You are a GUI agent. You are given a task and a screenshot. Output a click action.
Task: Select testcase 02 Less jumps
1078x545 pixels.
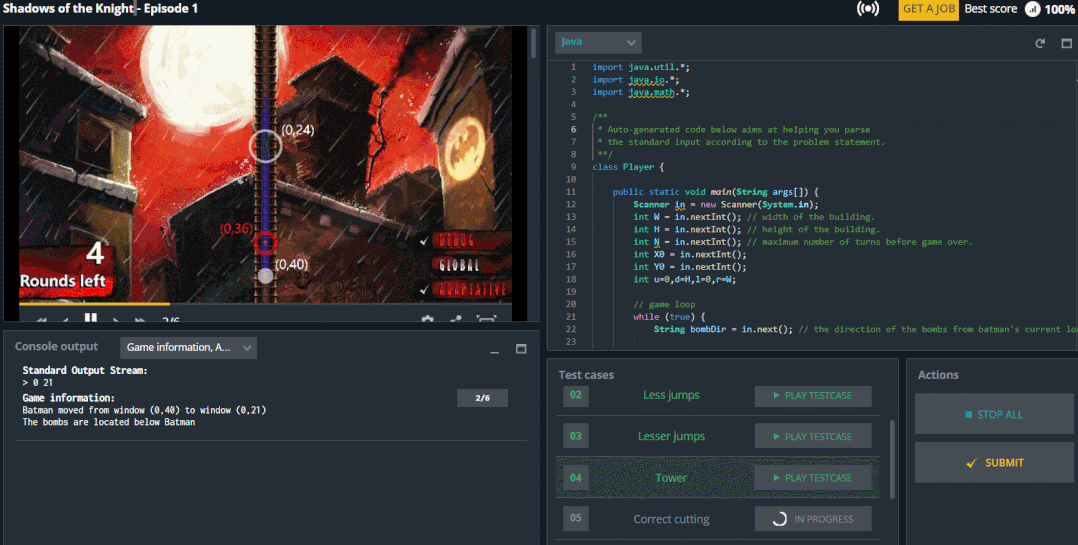pos(671,395)
